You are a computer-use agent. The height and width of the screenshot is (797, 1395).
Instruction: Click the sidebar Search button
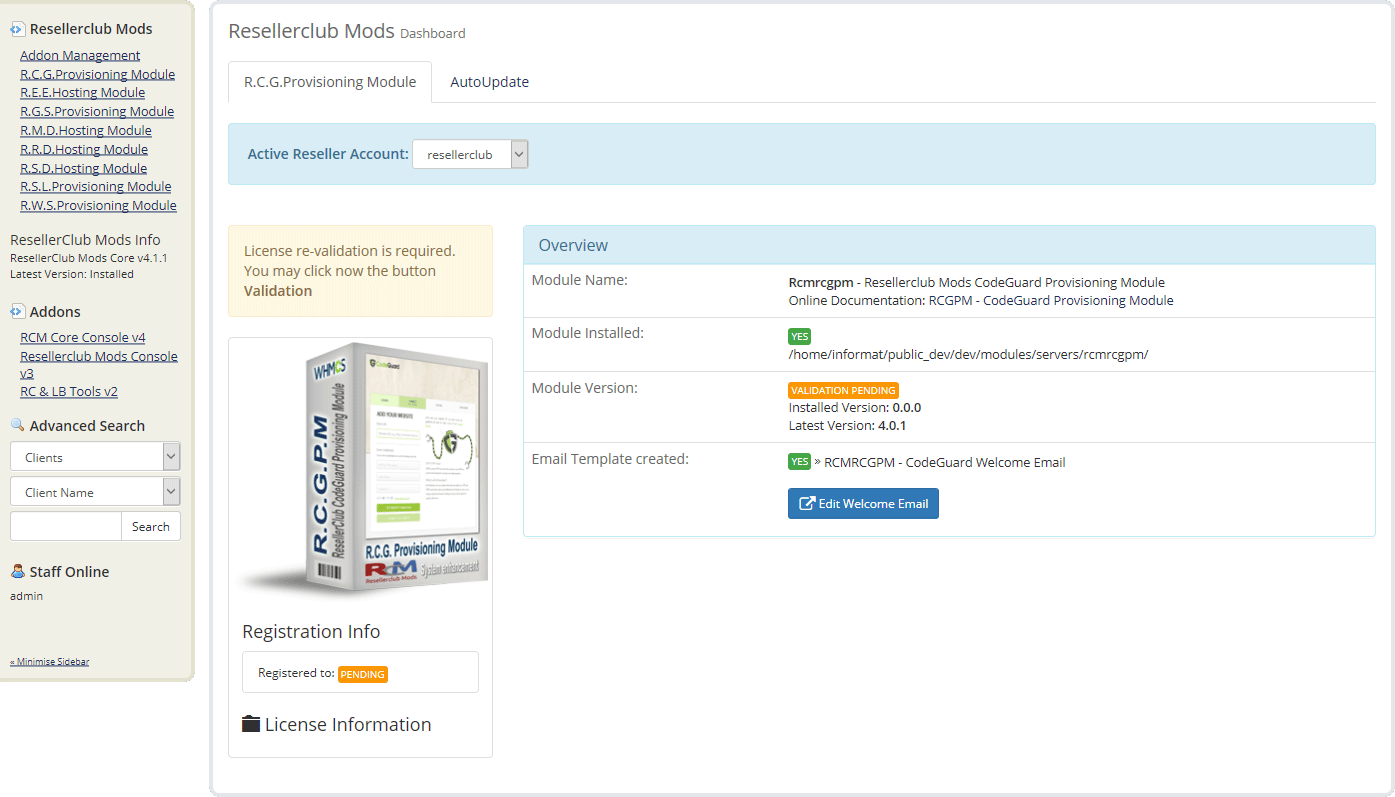pyautogui.click(x=151, y=526)
